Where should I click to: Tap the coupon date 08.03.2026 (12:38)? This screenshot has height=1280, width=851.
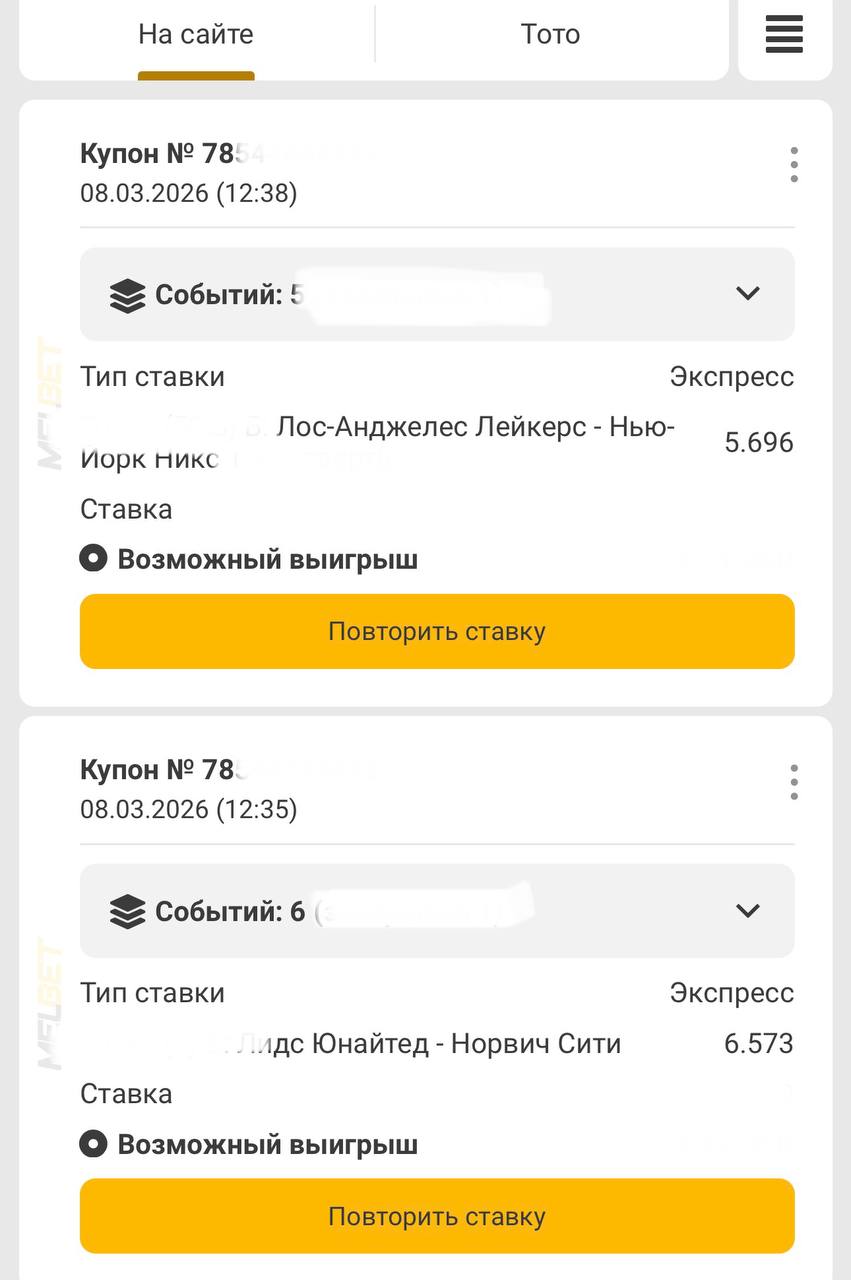(189, 192)
